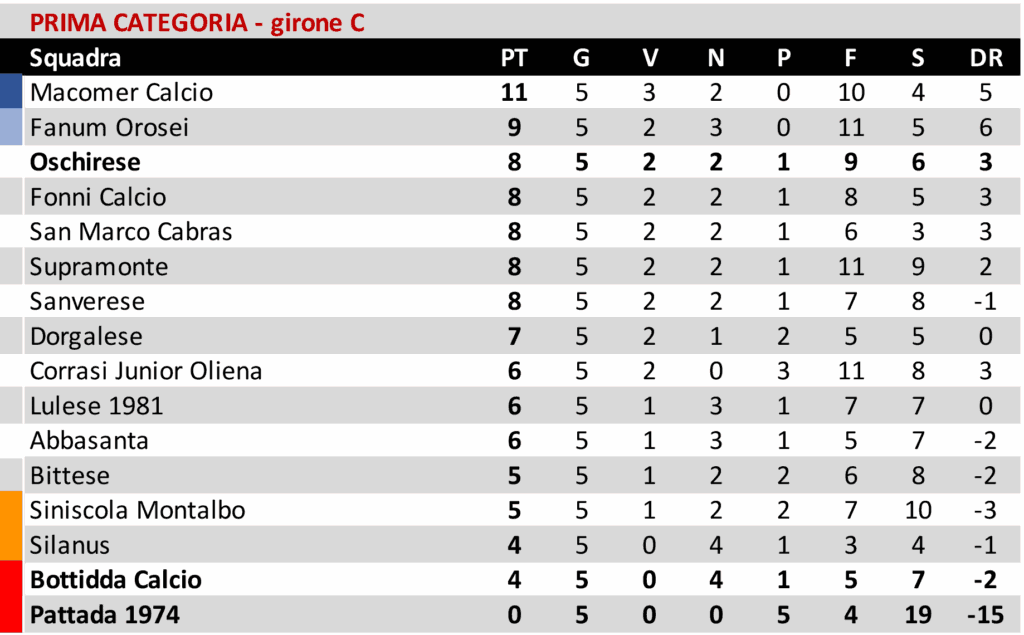
Task: Select the Fonni Calcio team name
Action: pos(98,197)
